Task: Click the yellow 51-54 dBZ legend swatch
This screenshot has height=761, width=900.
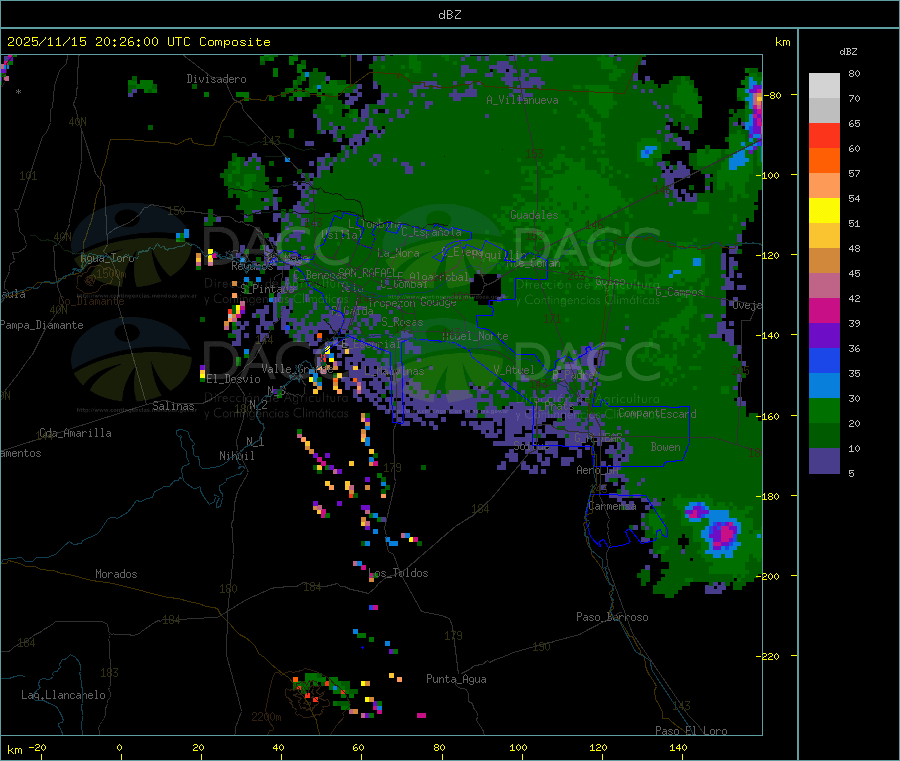Action: pyautogui.click(x=824, y=211)
